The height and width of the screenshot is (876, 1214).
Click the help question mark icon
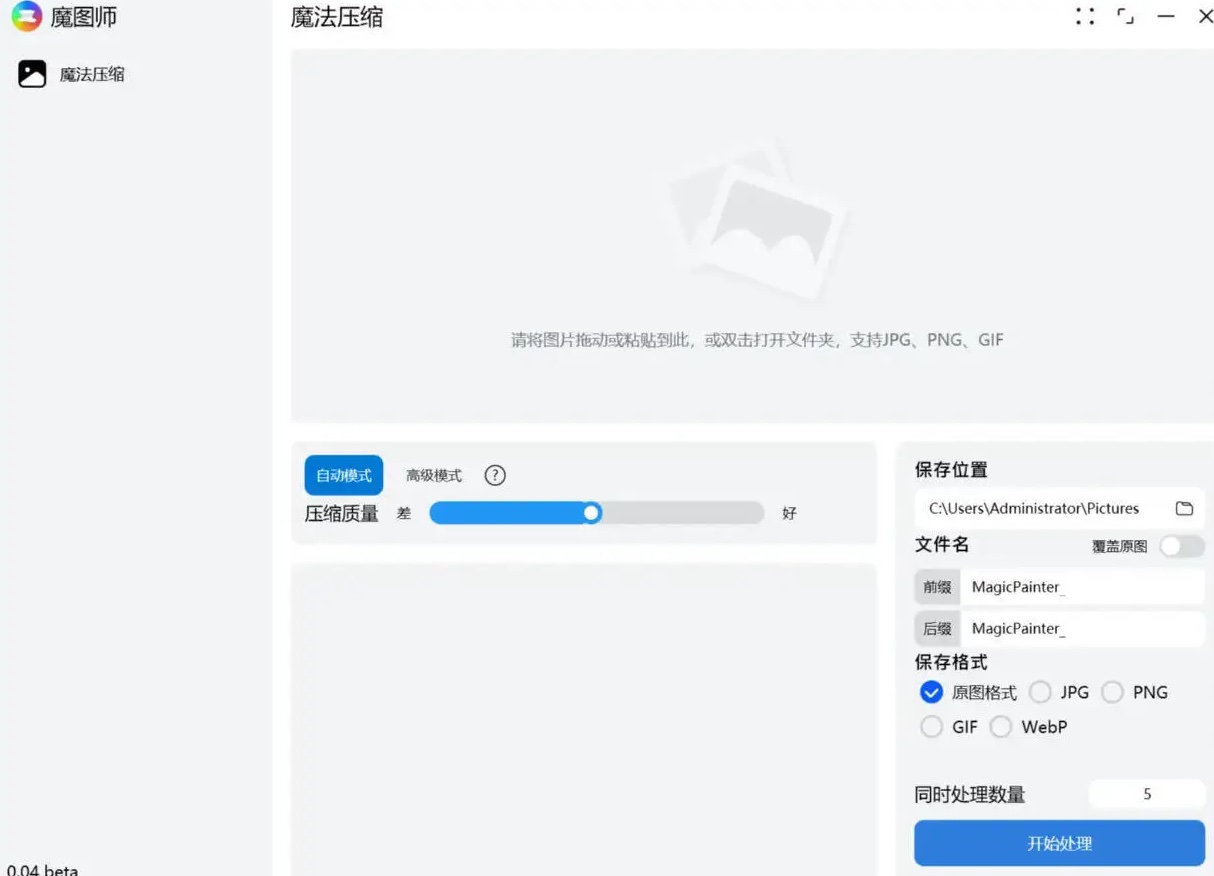pyautogui.click(x=495, y=475)
